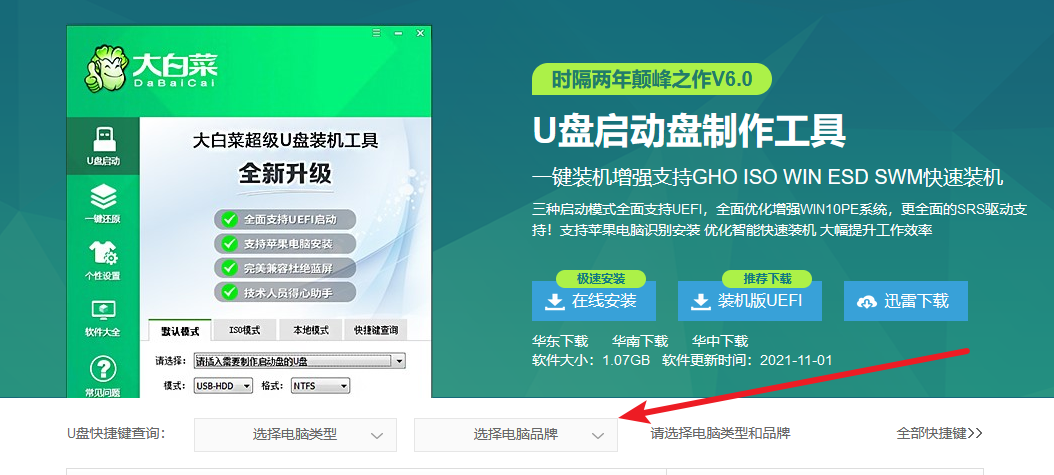1054x475 pixels.
Task: Expand the 选择电脑品牌 dropdown
Action: 515,435
